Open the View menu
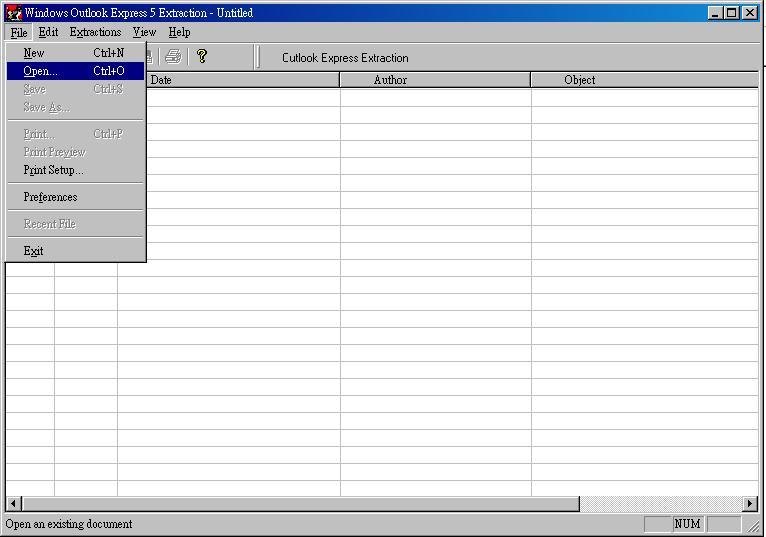Viewport: 766px width, 537px height. coord(144,32)
